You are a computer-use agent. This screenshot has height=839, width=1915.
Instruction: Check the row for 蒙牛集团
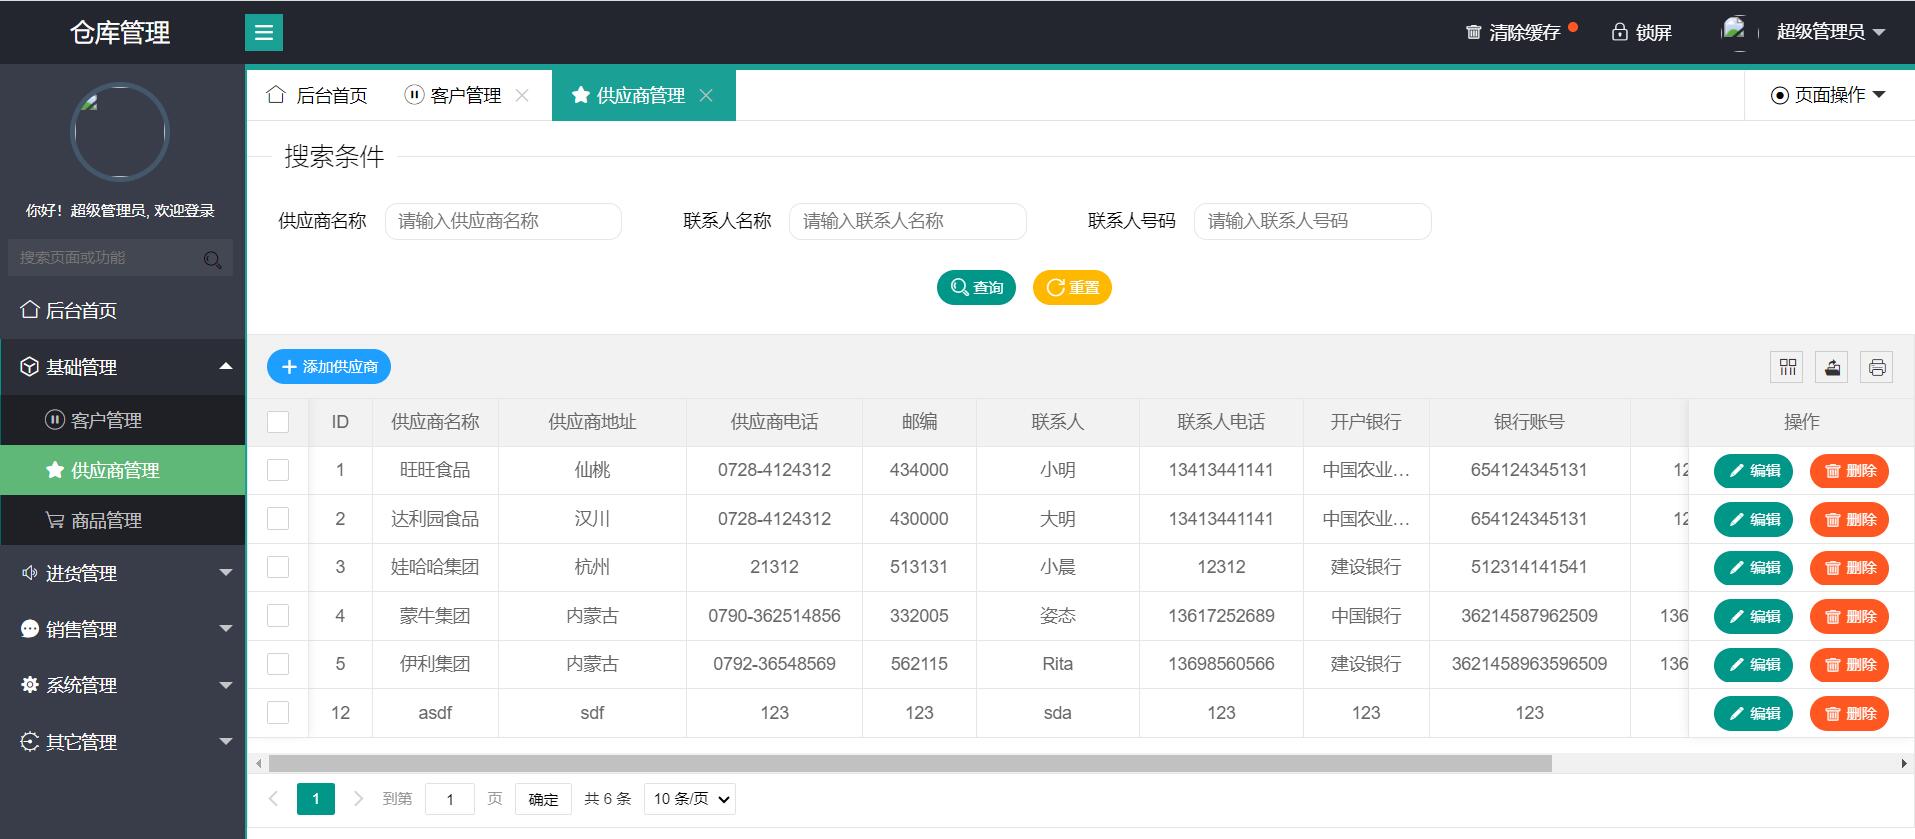[278, 616]
